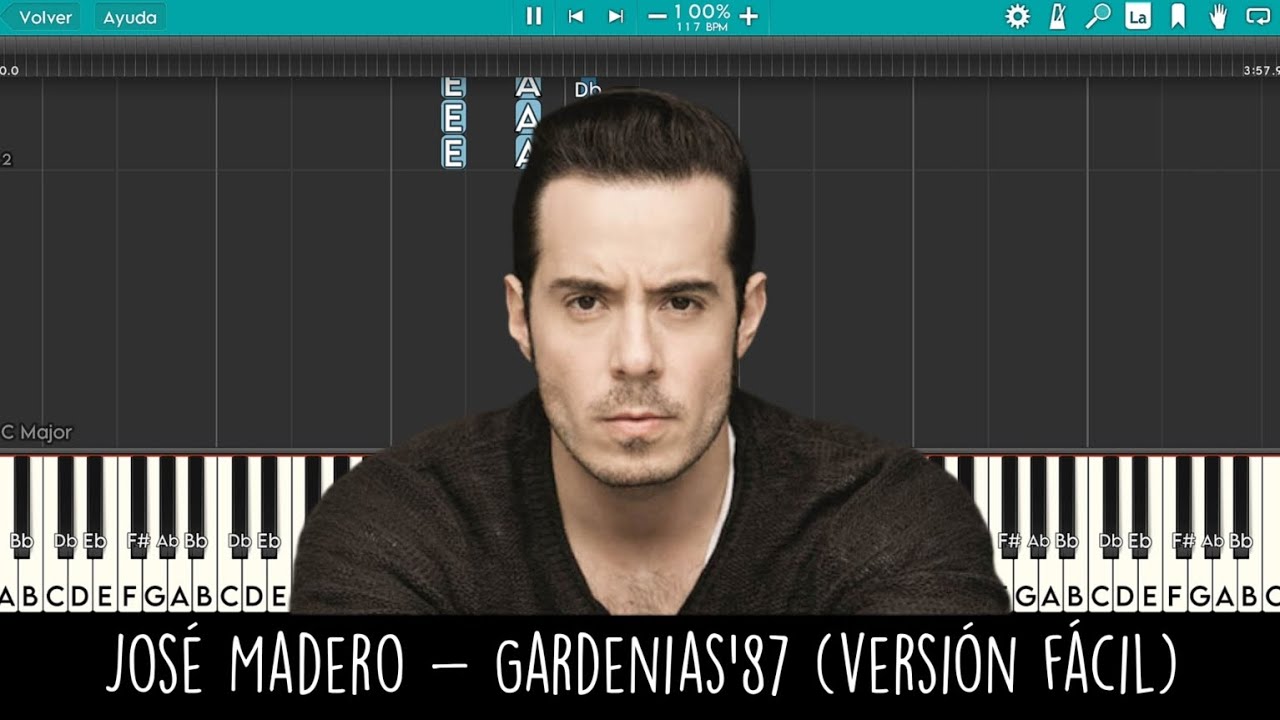1280x720 pixels.
Task: Open the zoom magnifier tool
Action: tap(1098, 16)
